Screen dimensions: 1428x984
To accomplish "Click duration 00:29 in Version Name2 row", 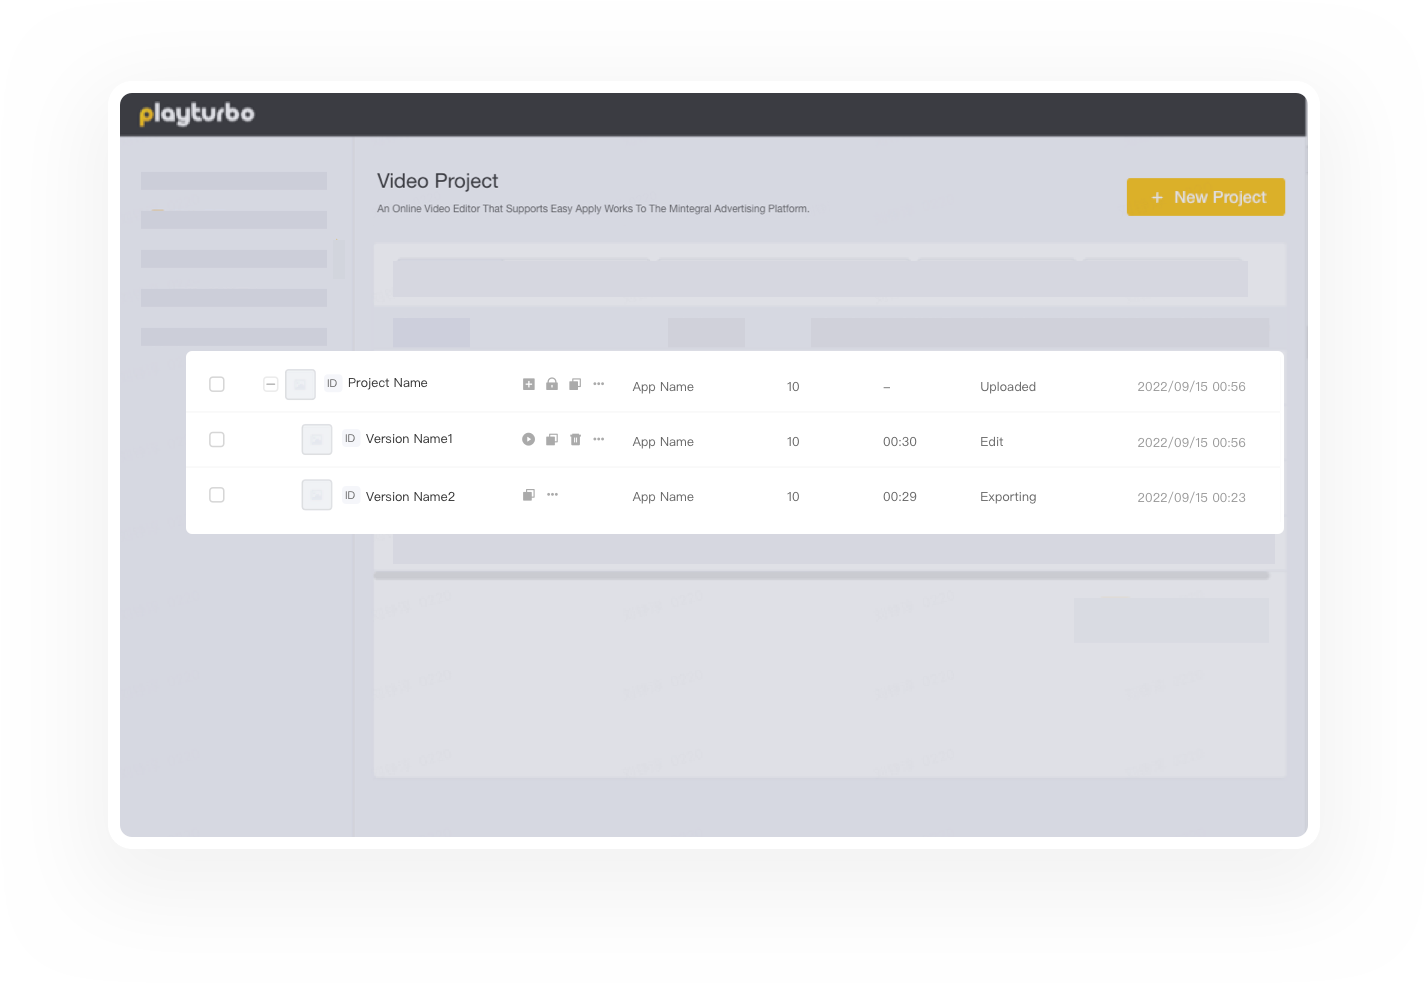I will [900, 497].
